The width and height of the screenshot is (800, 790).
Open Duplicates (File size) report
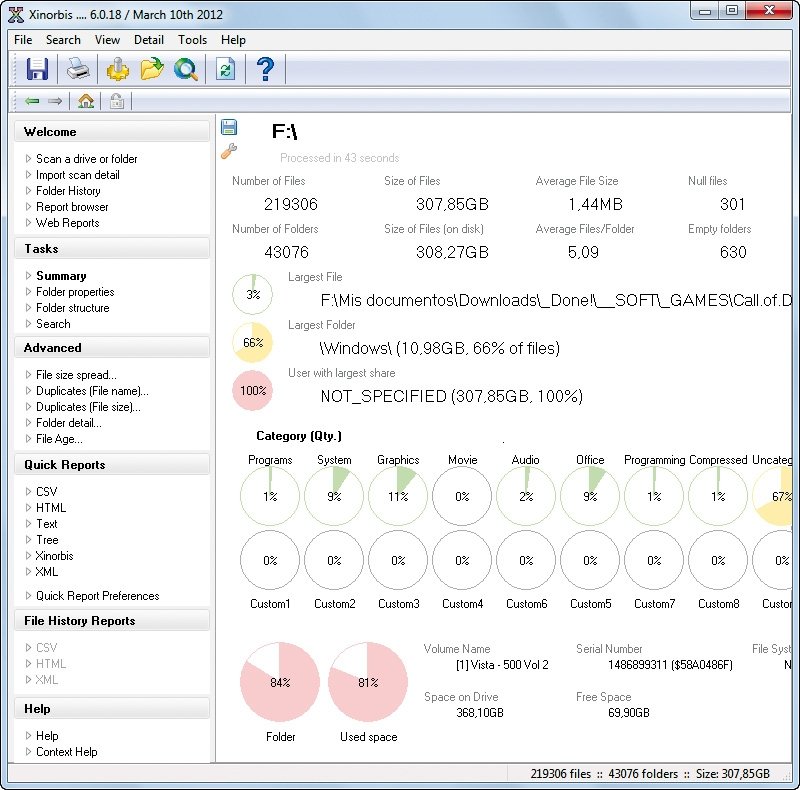[88, 407]
